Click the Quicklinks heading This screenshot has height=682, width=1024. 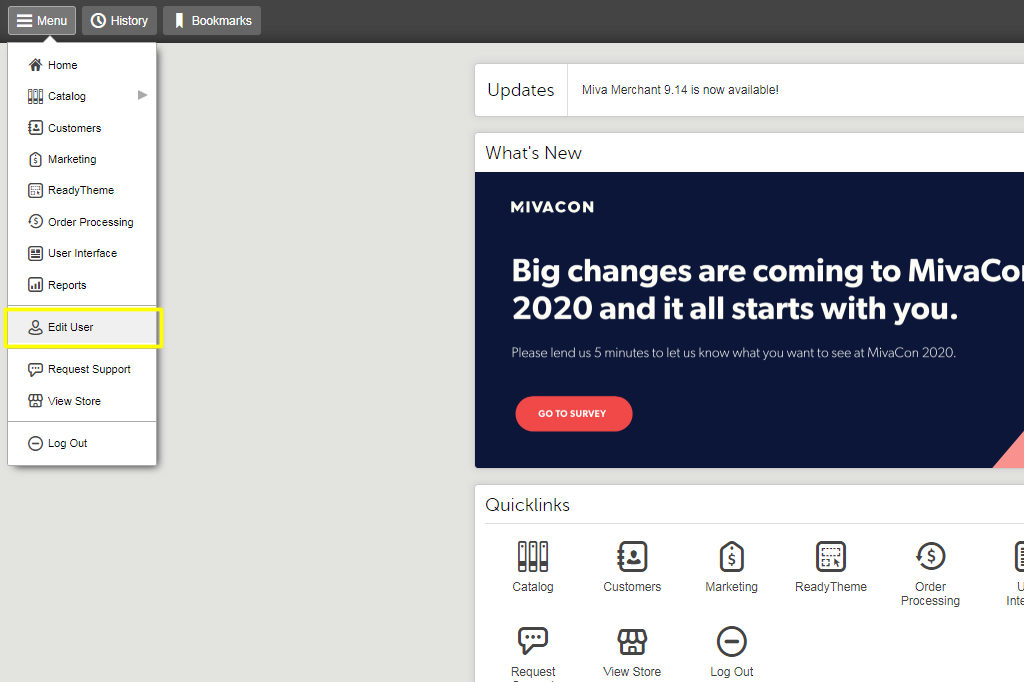pyautogui.click(x=528, y=505)
